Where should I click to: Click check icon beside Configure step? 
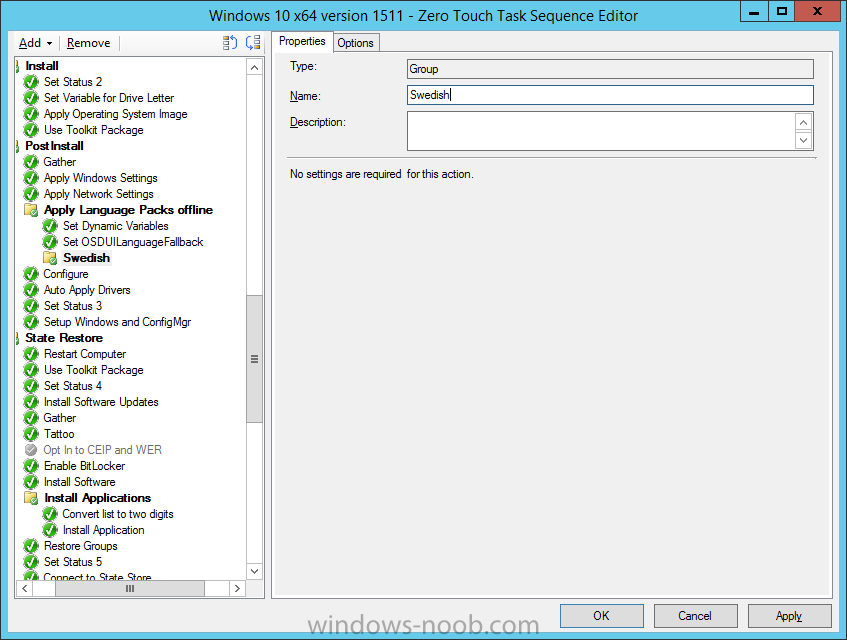(x=31, y=274)
